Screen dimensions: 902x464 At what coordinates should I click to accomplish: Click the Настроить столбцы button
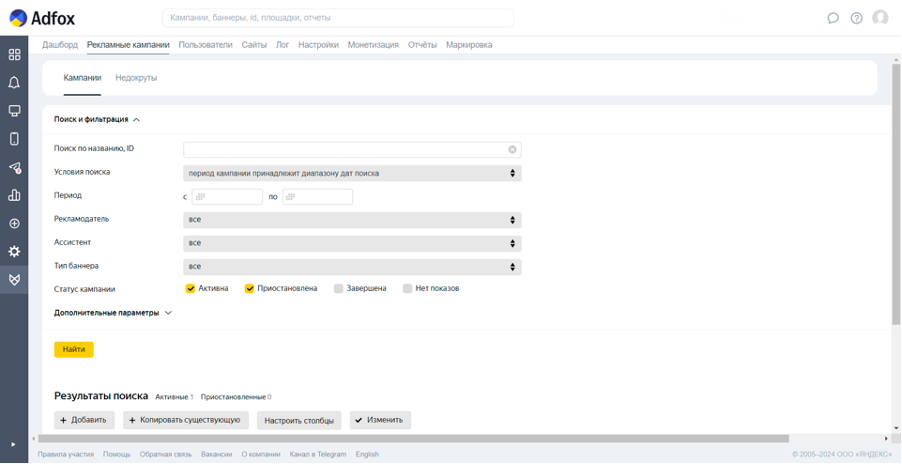click(x=298, y=420)
